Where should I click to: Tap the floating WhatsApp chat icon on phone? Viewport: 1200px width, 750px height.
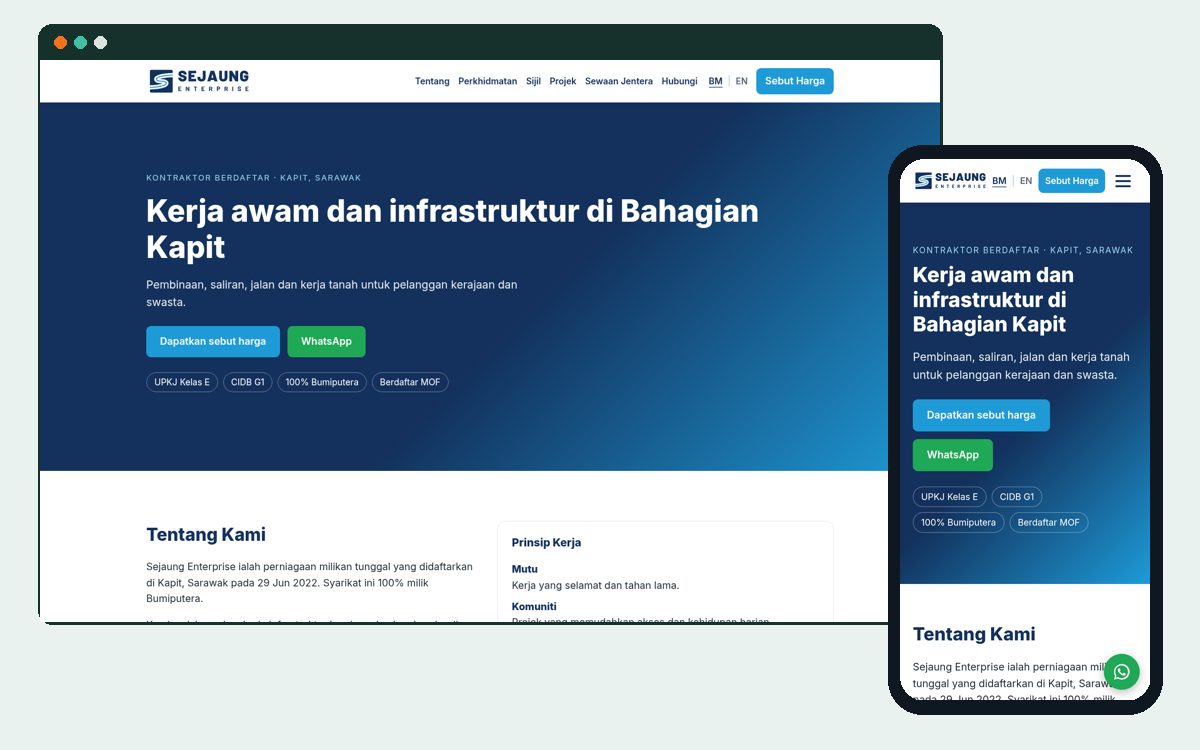(1121, 672)
